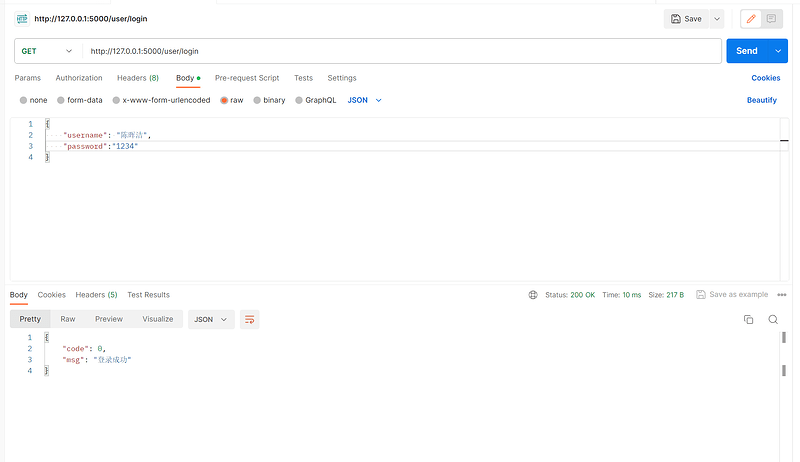Image resolution: width=800 pixels, height=462 pixels.
Task: Open the GET method dropdown
Action: point(47,51)
